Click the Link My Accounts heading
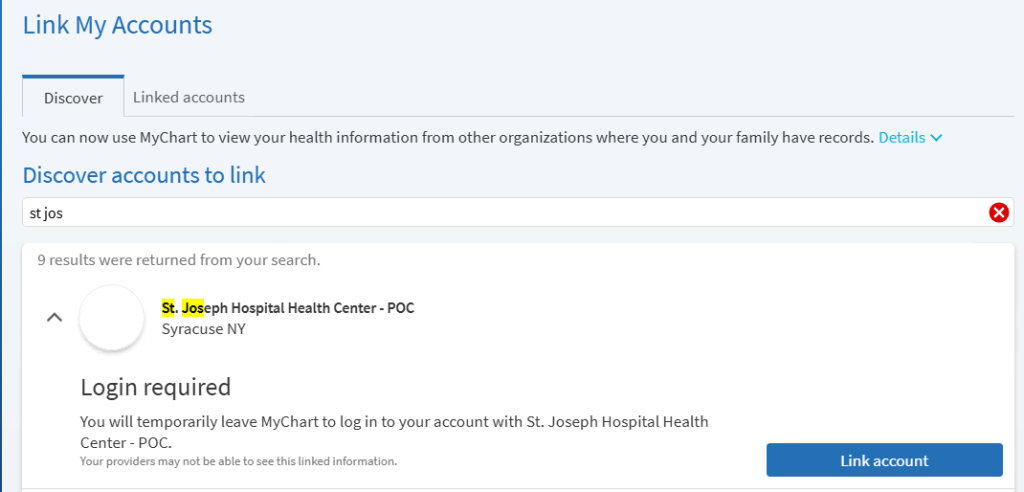The image size is (1024, 492). click(118, 25)
